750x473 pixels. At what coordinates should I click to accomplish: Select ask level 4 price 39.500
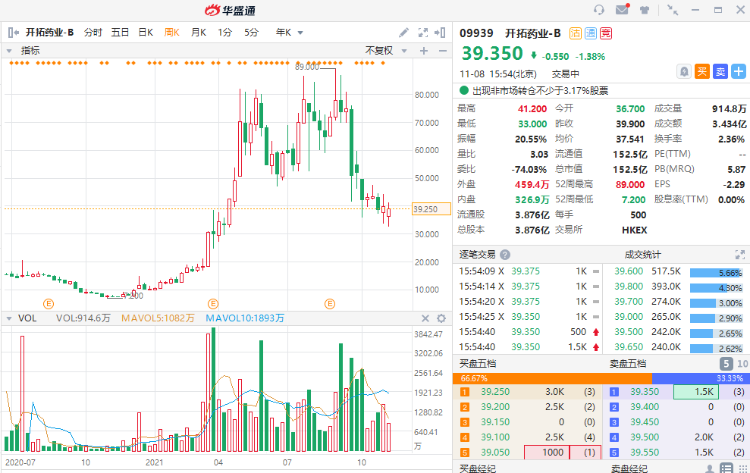click(644, 437)
